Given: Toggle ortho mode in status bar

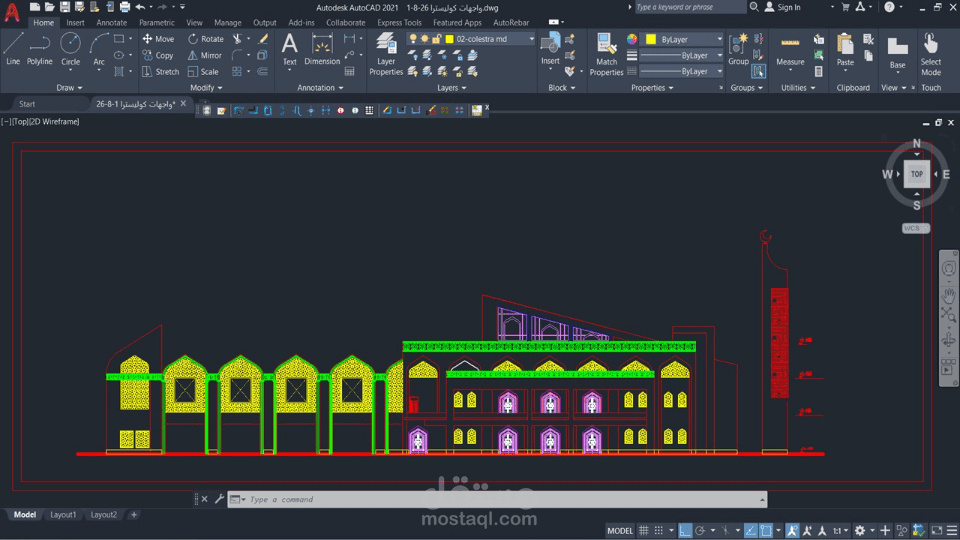Looking at the screenshot, I should 684,530.
